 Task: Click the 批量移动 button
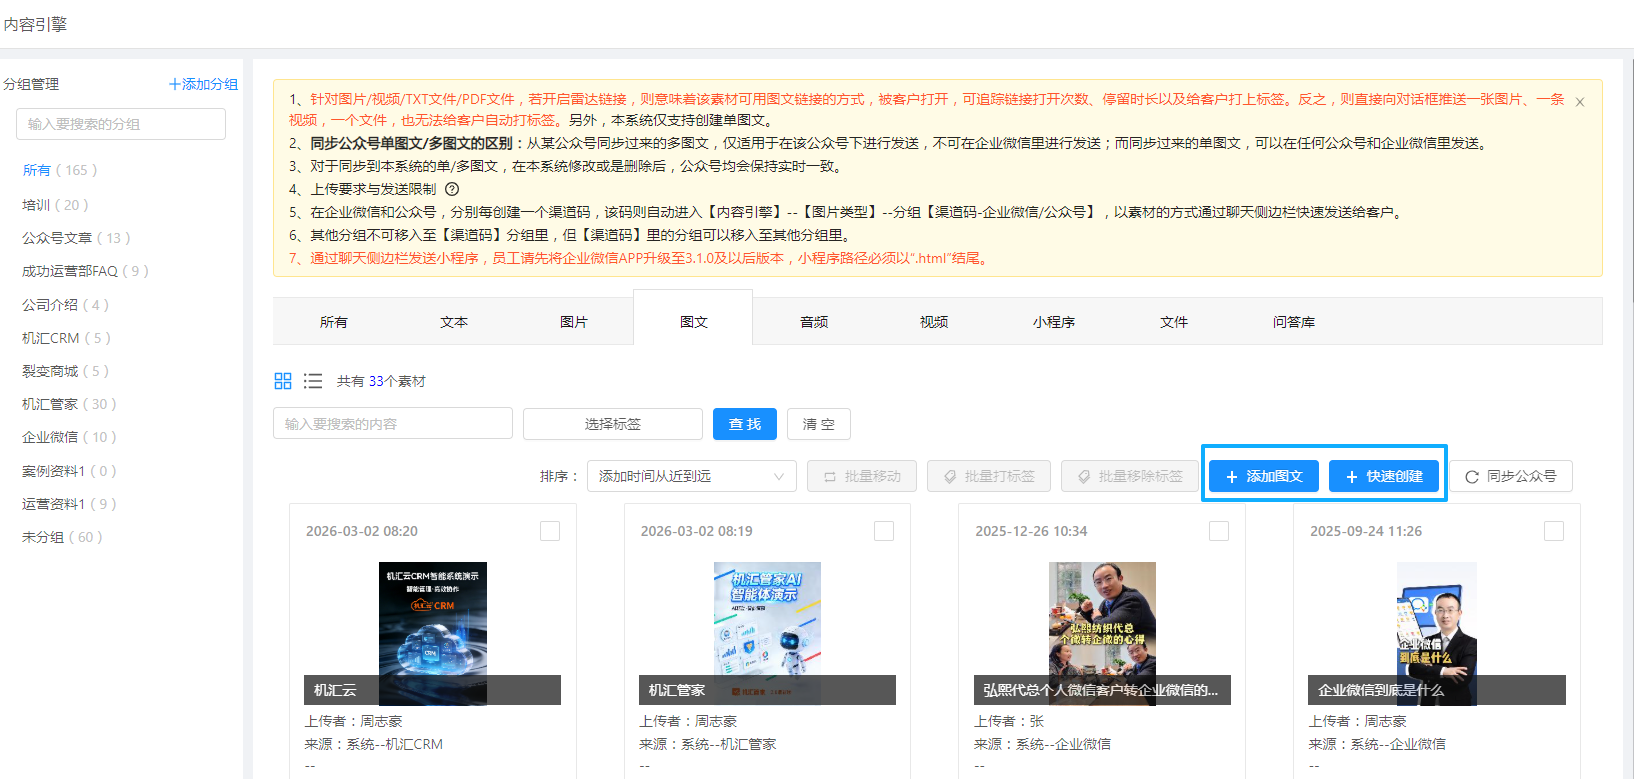point(862,476)
